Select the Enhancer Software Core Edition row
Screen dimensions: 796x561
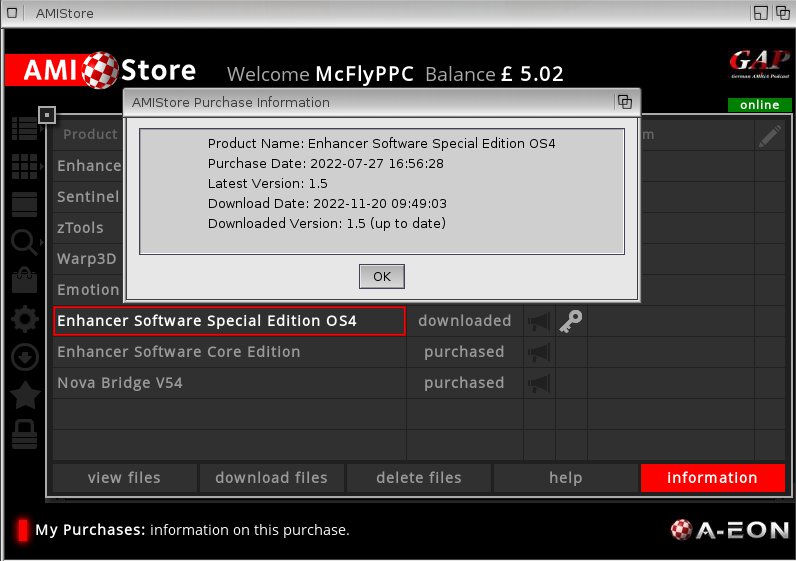[x=229, y=352]
